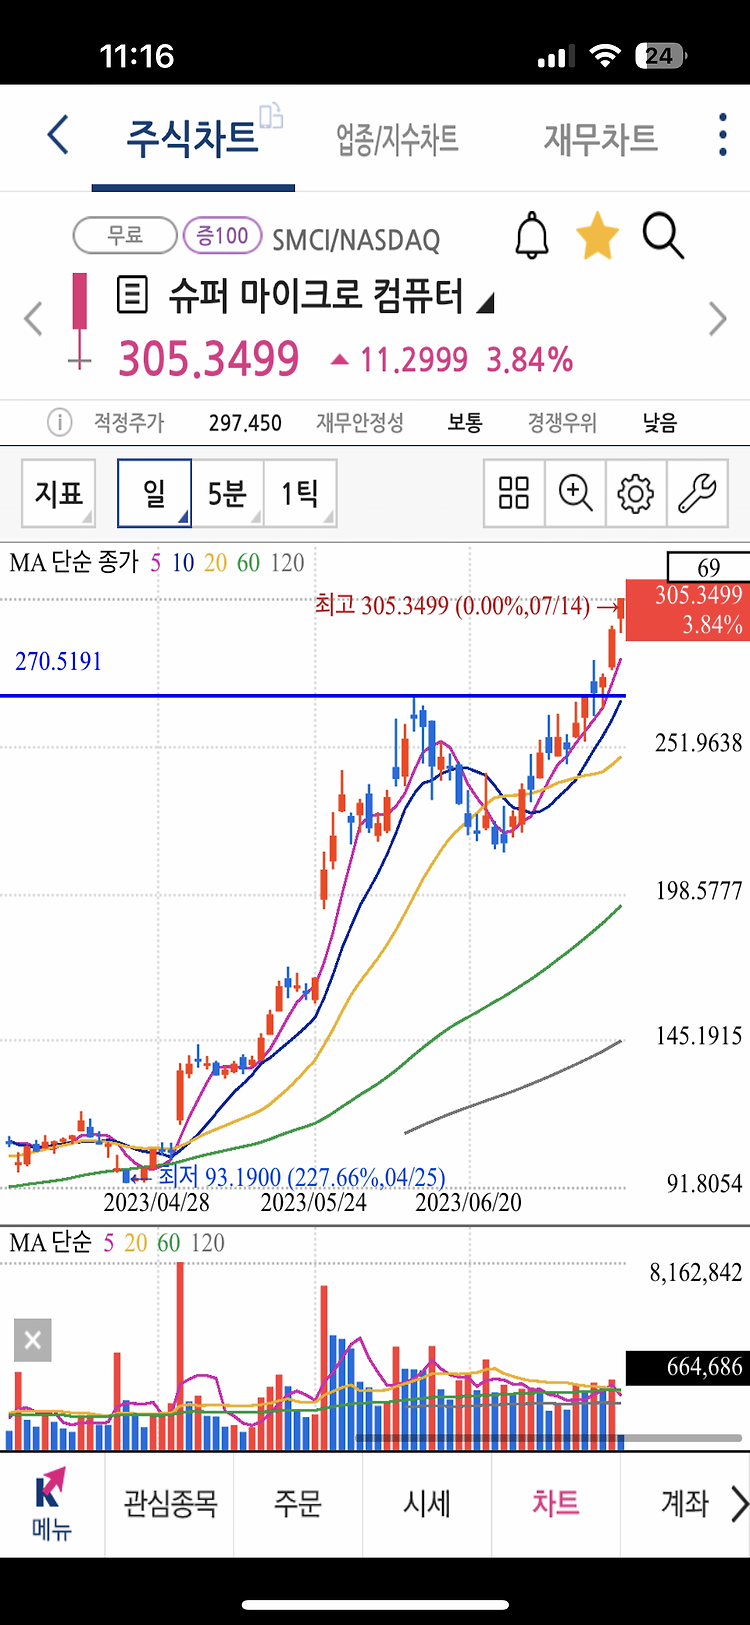Go to next stock with right chevron

point(717,319)
